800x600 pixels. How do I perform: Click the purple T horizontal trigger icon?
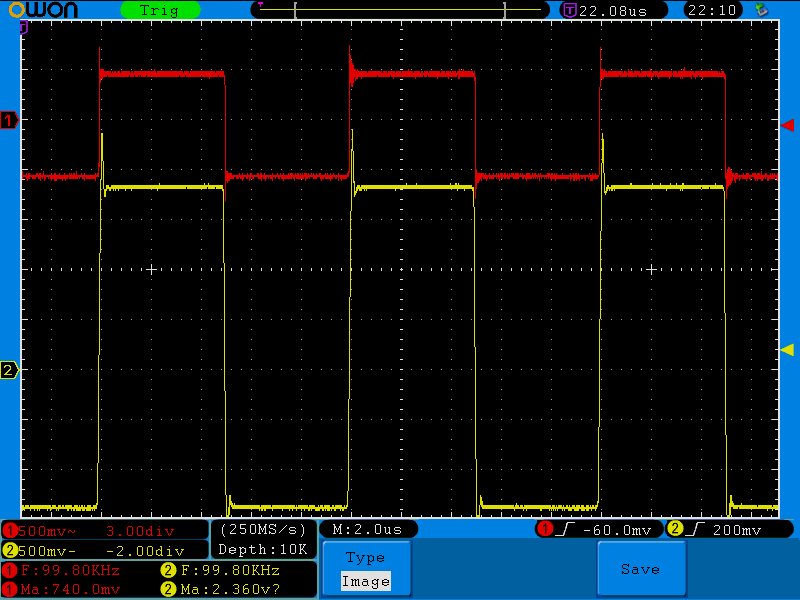coord(570,10)
